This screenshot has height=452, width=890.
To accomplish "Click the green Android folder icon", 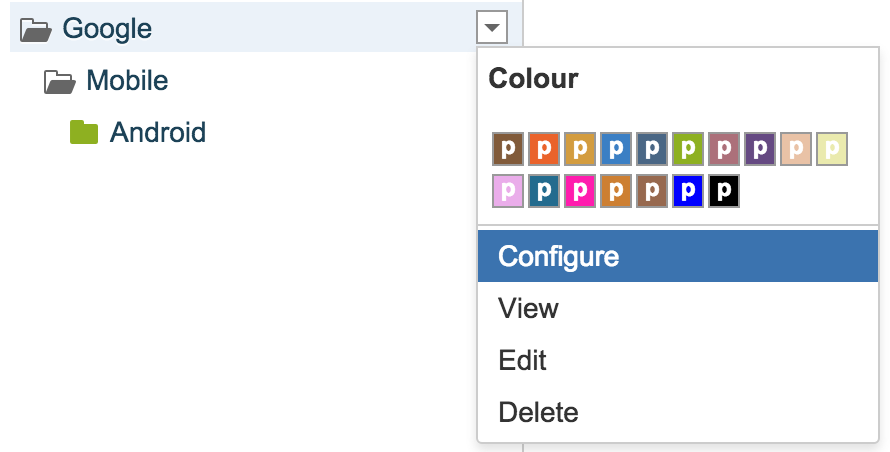I will [84, 132].
